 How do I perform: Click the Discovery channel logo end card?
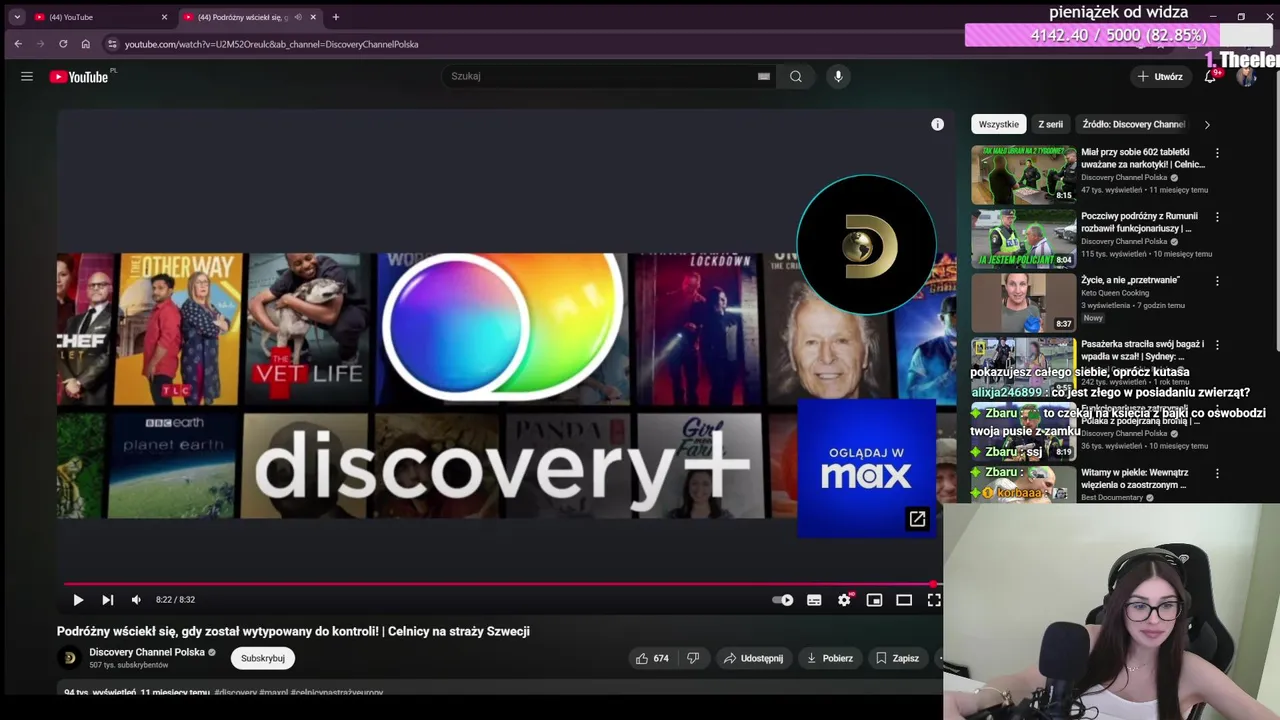click(866, 245)
